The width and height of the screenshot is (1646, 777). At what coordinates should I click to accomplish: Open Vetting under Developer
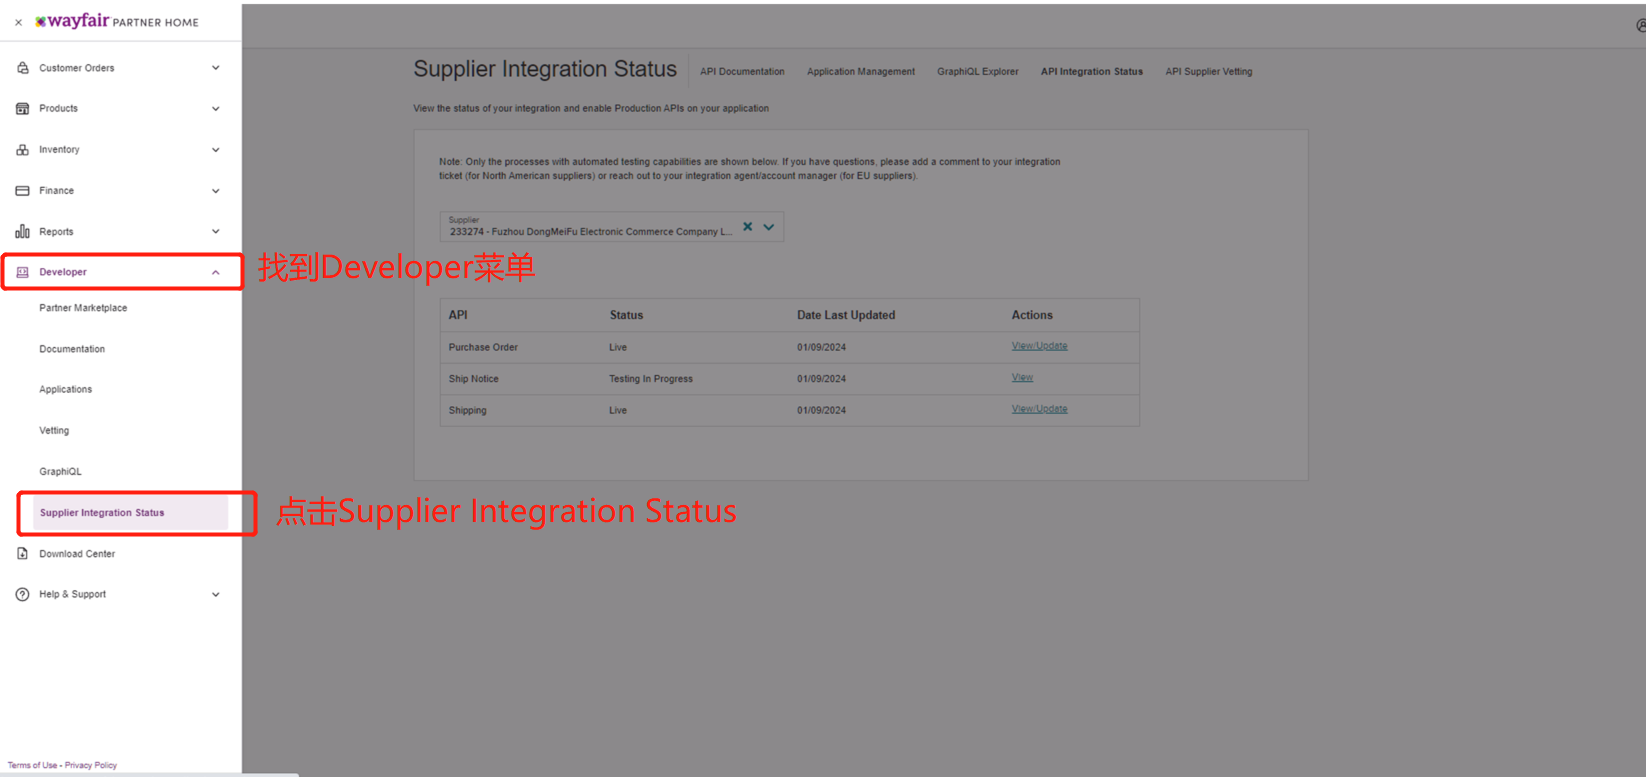coord(54,431)
